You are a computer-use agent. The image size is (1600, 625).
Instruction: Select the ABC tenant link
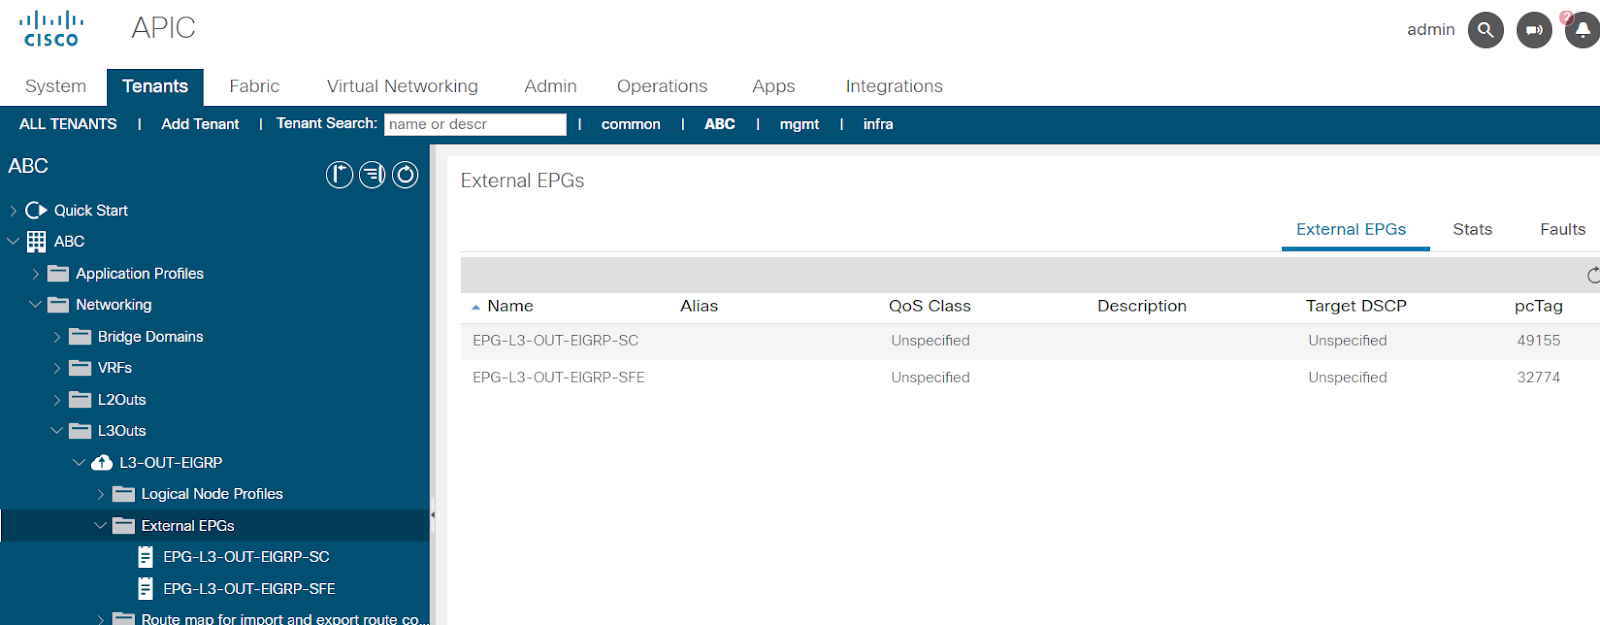(719, 124)
